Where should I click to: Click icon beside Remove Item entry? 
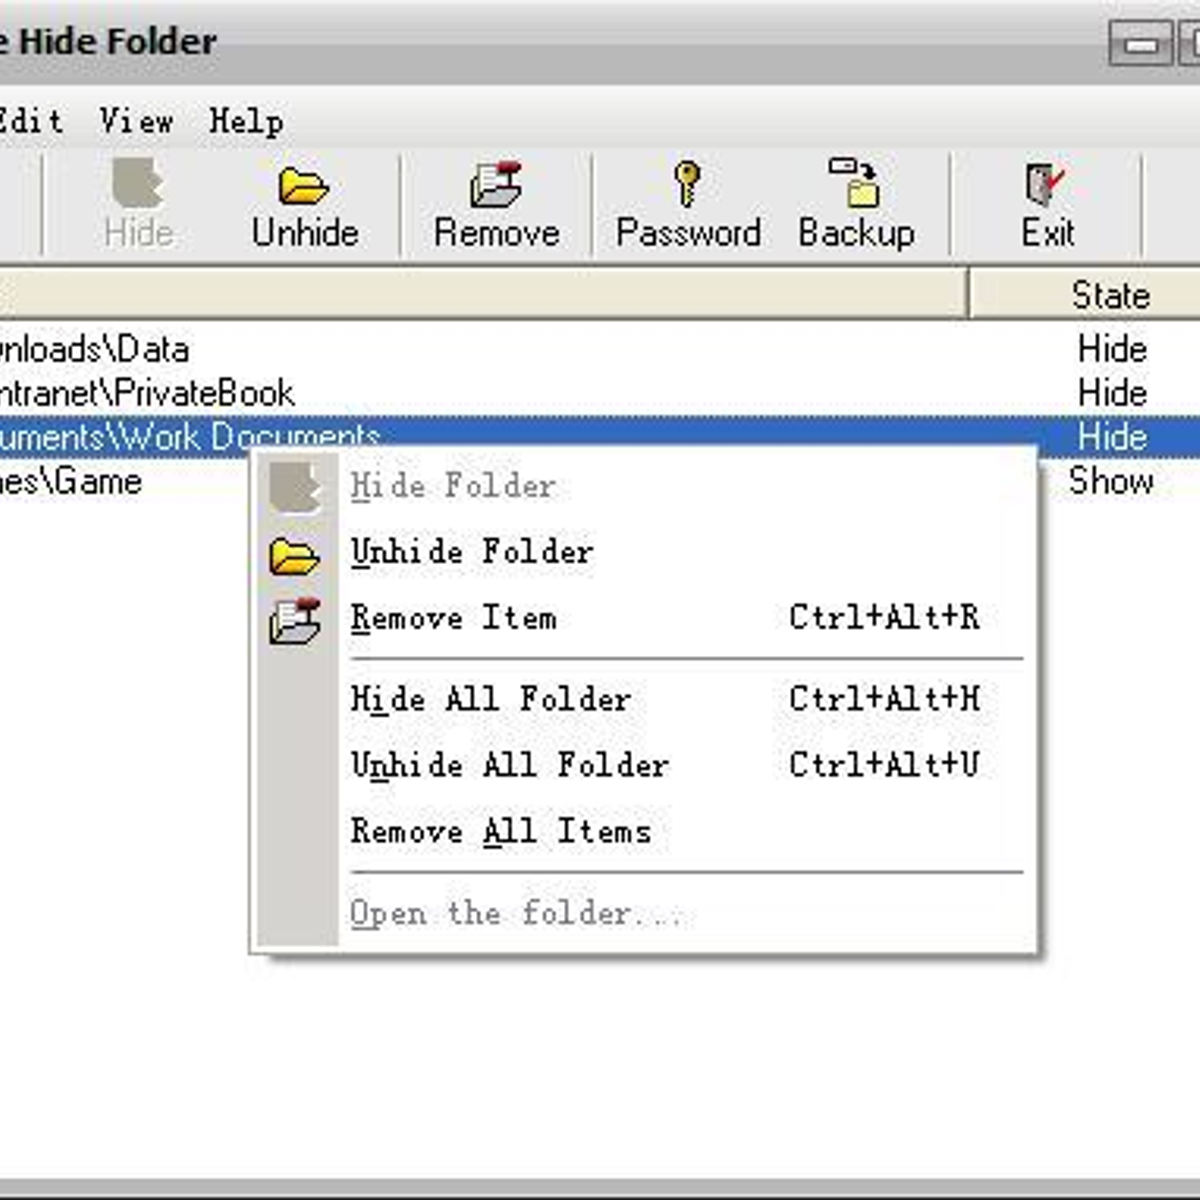coord(294,620)
